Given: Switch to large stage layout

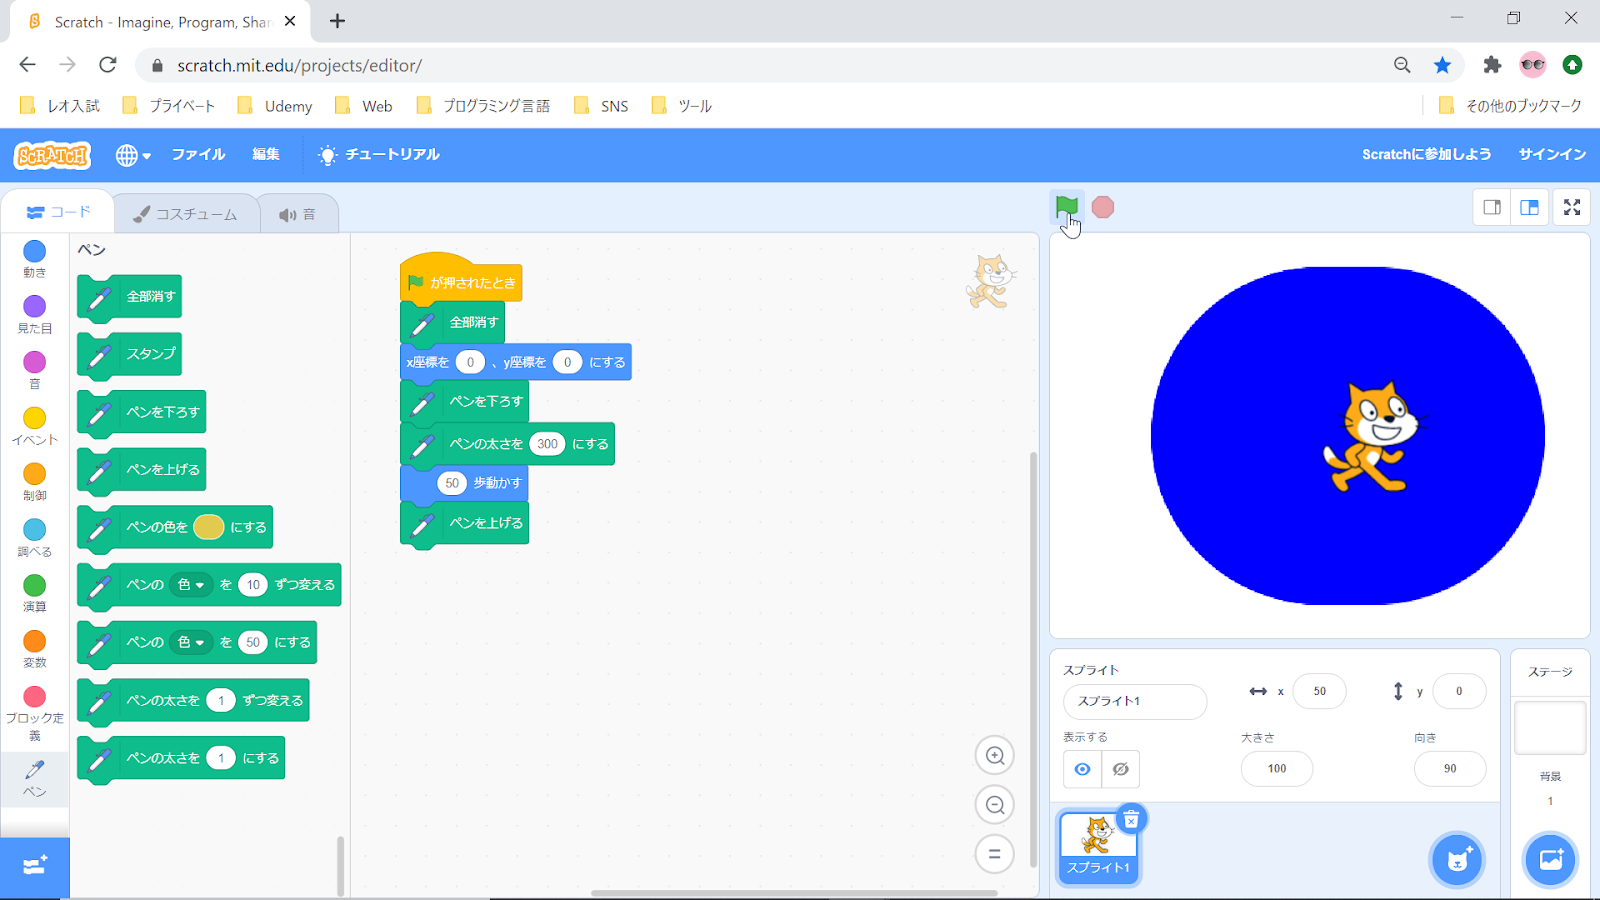Looking at the screenshot, I should tap(1529, 207).
